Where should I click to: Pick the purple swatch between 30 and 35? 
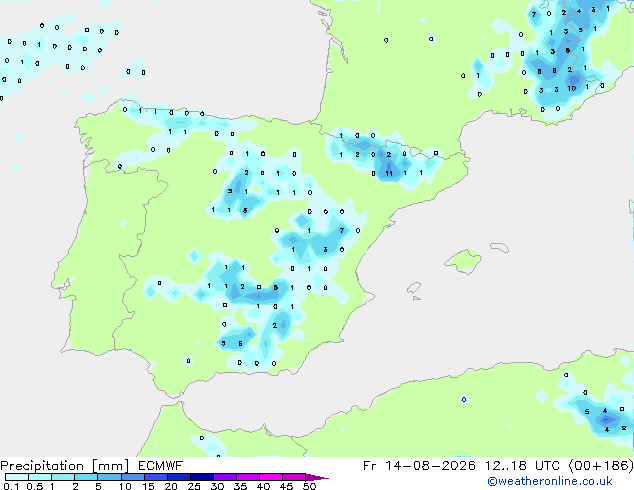tap(225, 477)
